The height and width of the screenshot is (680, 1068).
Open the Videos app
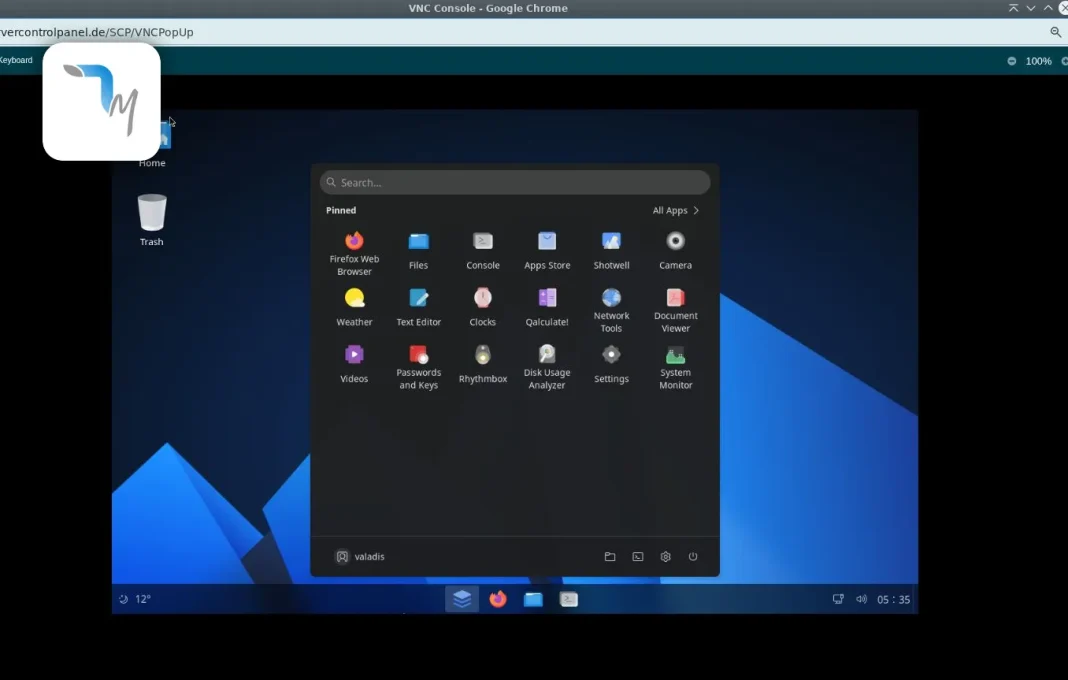(x=354, y=365)
